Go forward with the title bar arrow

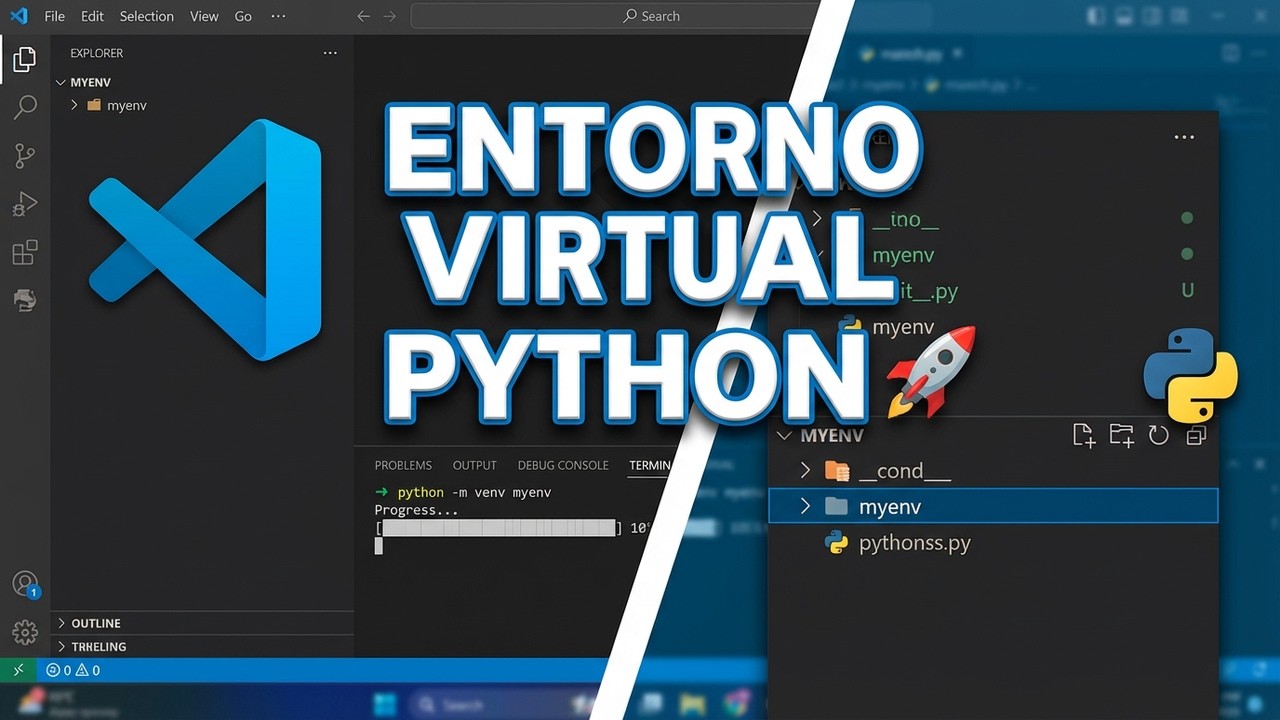tap(390, 16)
